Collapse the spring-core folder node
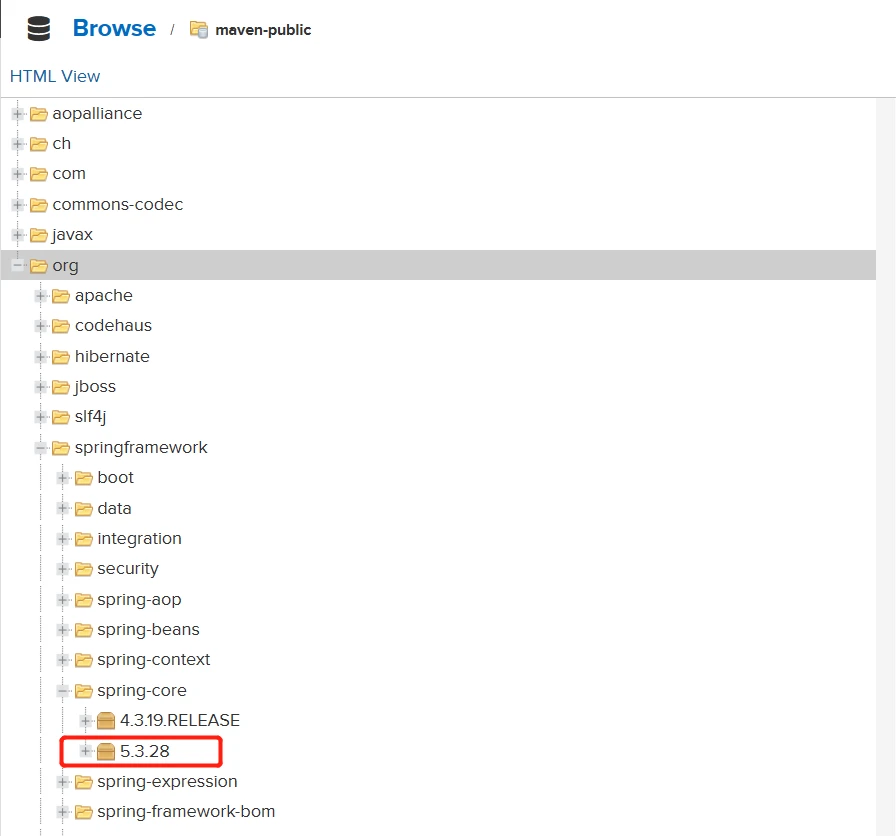This screenshot has width=896, height=836. click(63, 690)
